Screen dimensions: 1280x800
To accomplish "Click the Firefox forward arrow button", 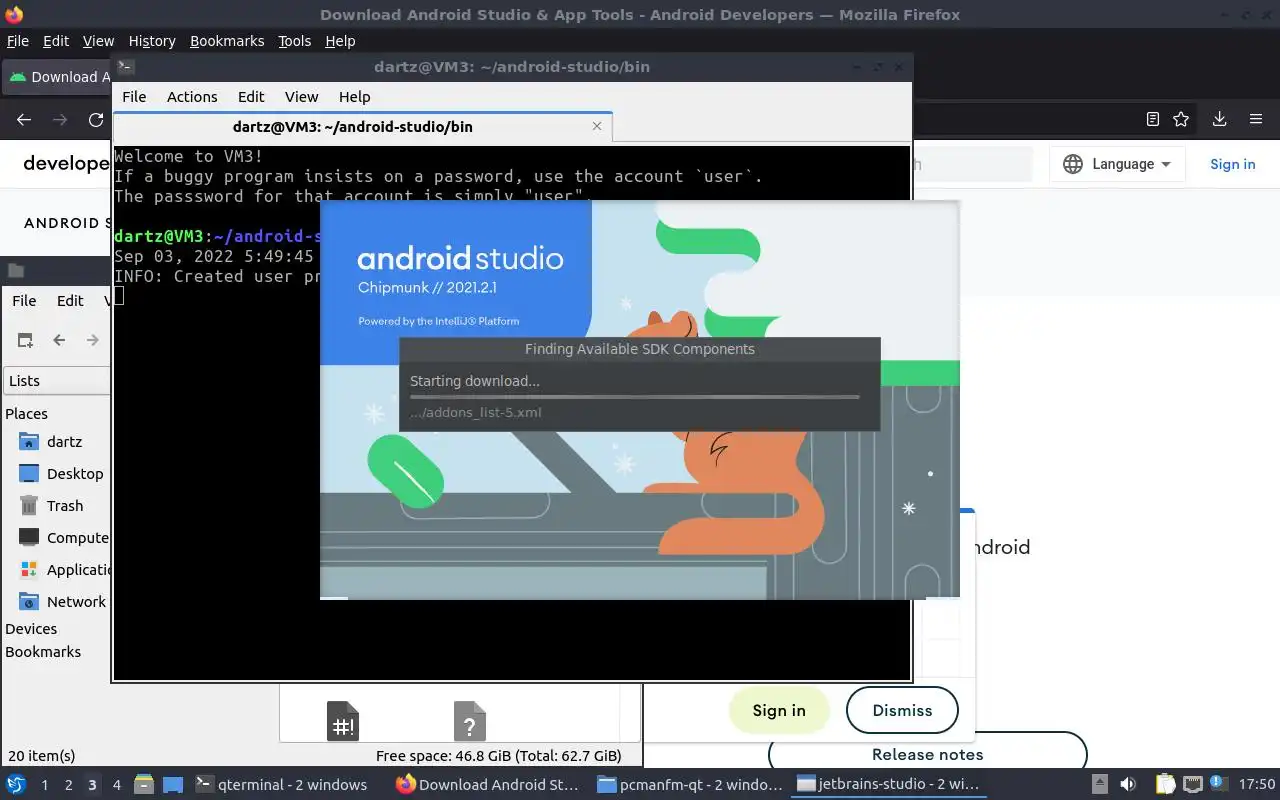I will pyautogui.click(x=60, y=119).
